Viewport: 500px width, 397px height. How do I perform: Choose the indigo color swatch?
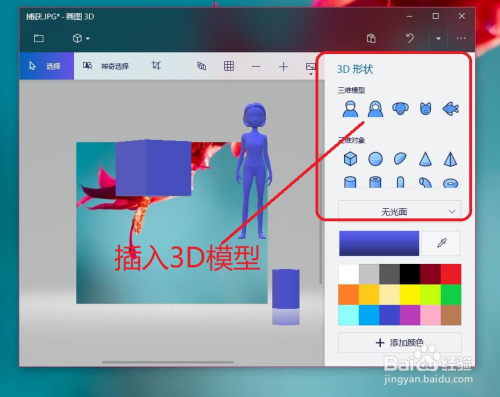click(x=390, y=315)
